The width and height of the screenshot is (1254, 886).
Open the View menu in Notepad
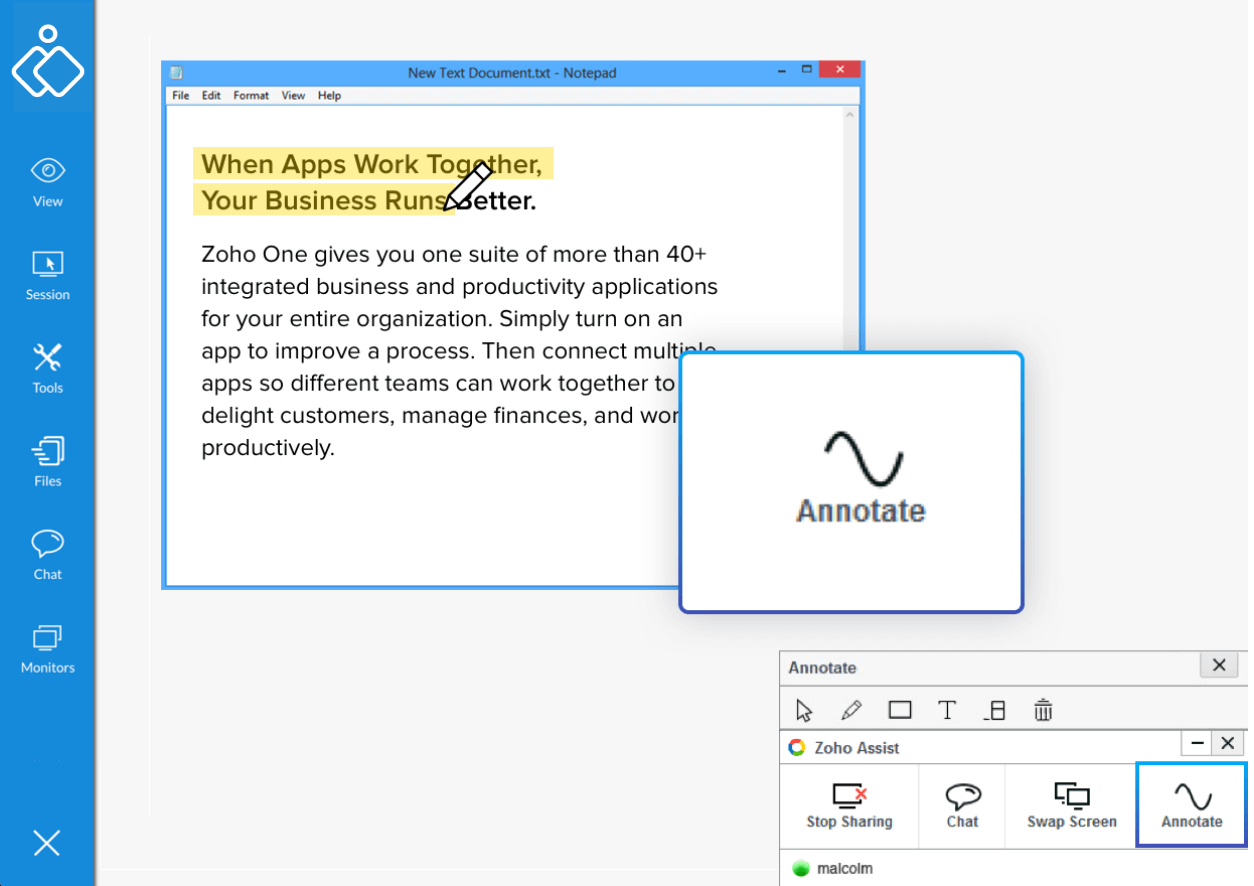[293, 95]
